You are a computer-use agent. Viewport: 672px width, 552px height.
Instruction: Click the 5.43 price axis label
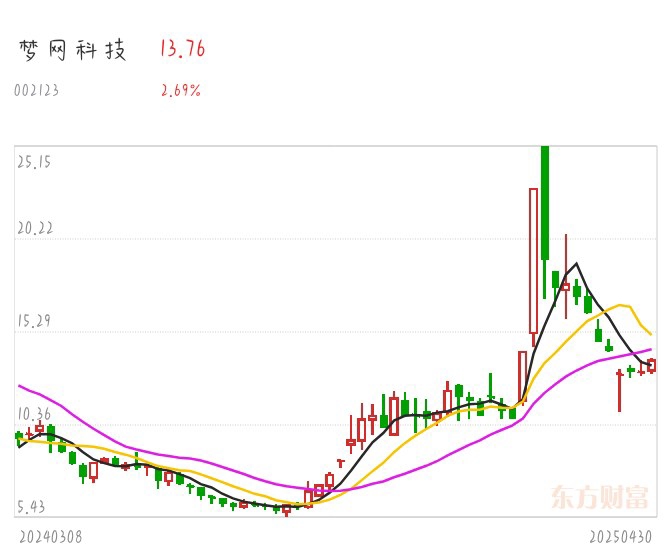31,507
